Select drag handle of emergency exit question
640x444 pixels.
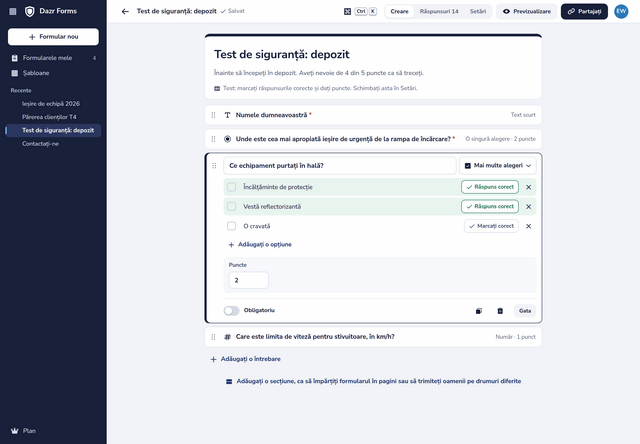[x=213, y=139]
